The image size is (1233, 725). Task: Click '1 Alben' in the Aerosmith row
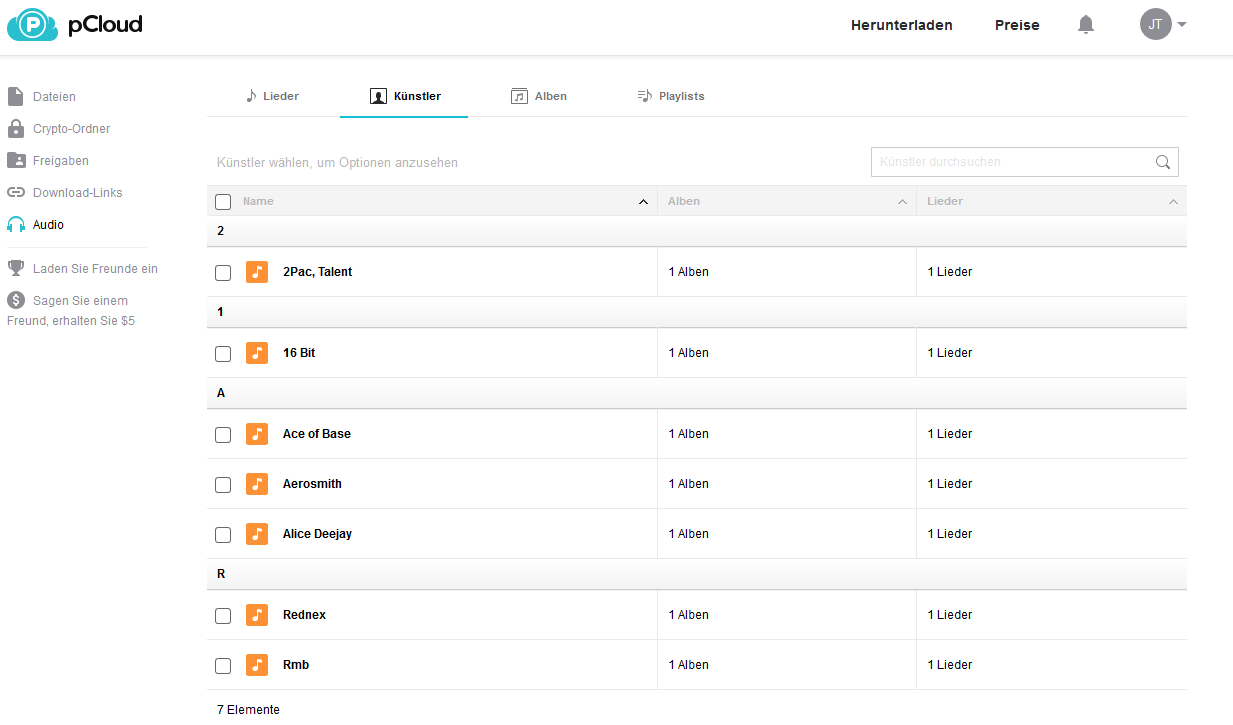click(688, 484)
